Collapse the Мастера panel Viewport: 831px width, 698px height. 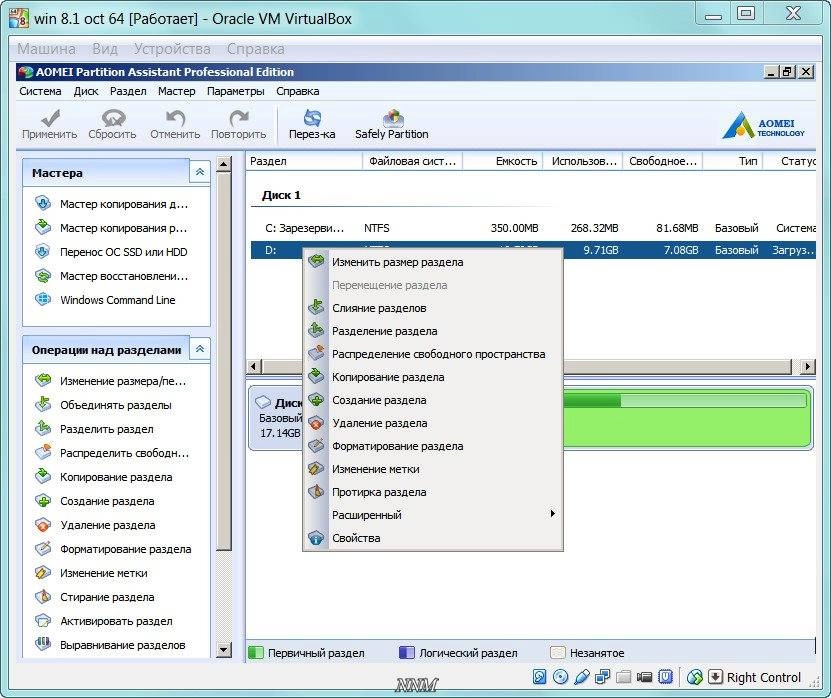200,172
